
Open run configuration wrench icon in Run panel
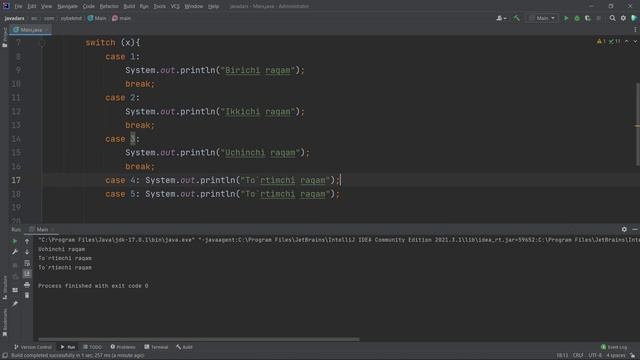click(x=15, y=252)
